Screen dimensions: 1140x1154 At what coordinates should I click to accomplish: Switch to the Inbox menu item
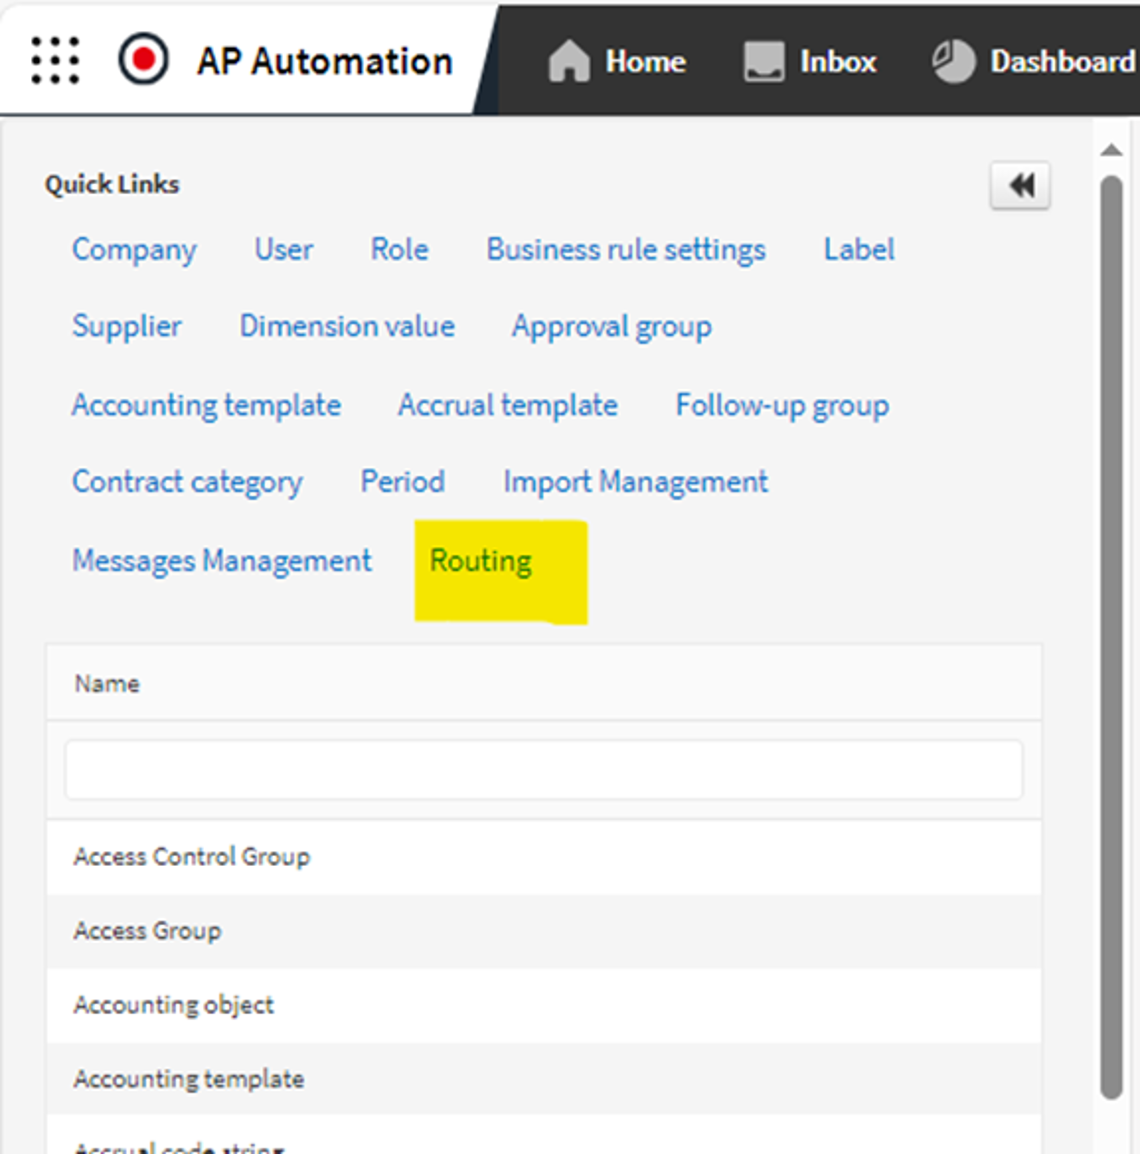(837, 61)
